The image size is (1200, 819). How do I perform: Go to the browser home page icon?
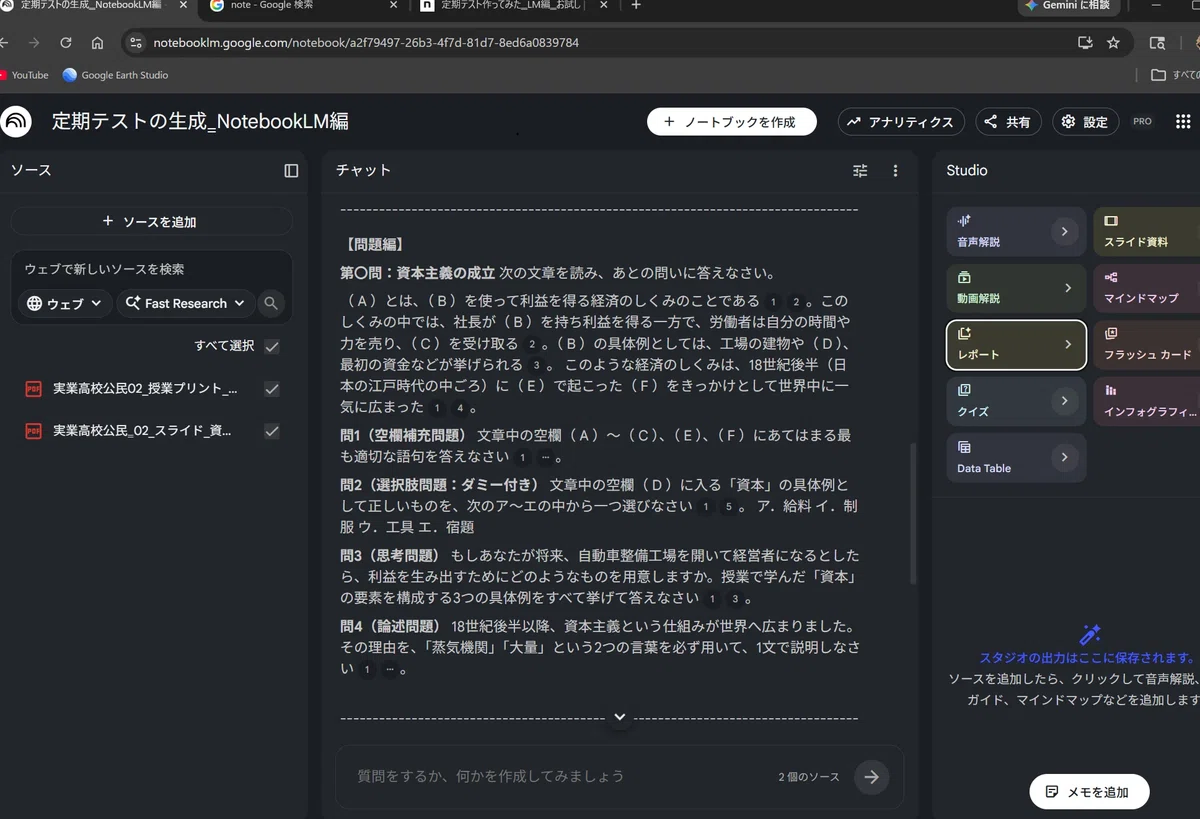tap(97, 43)
